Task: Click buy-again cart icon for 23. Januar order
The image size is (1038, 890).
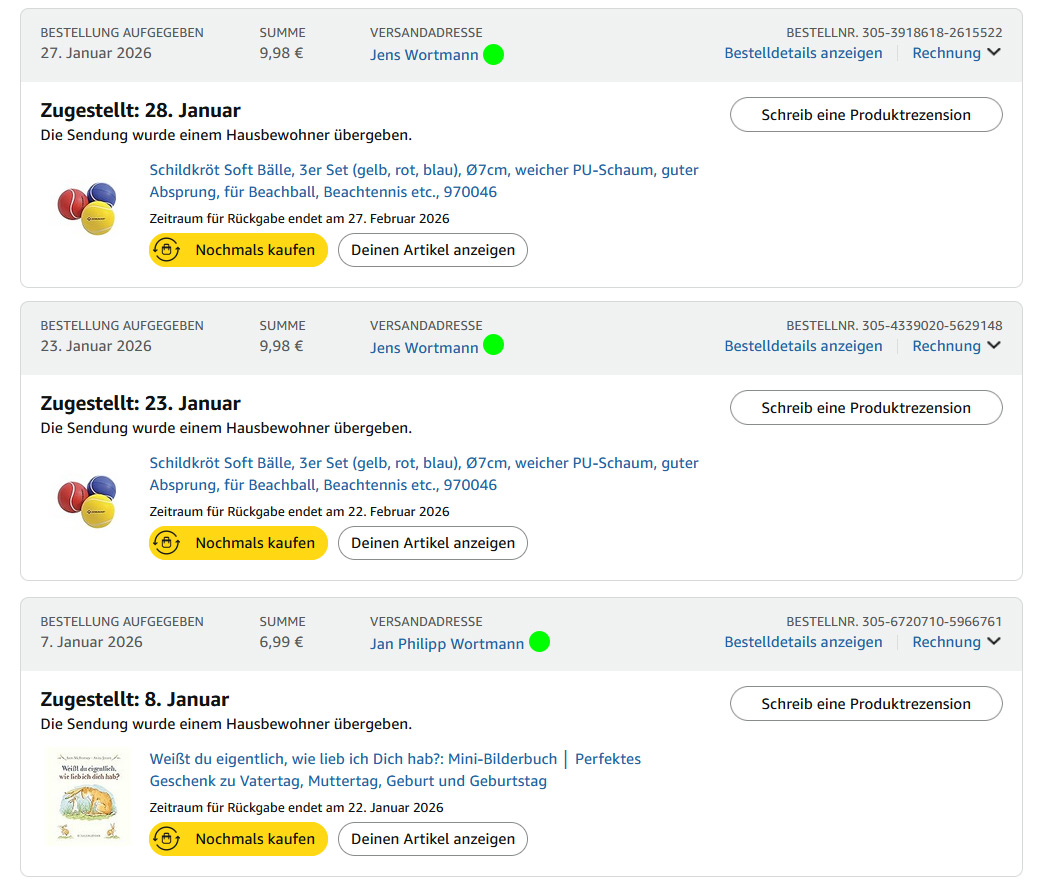Action: pyautogui.click(x=166, y=543)
